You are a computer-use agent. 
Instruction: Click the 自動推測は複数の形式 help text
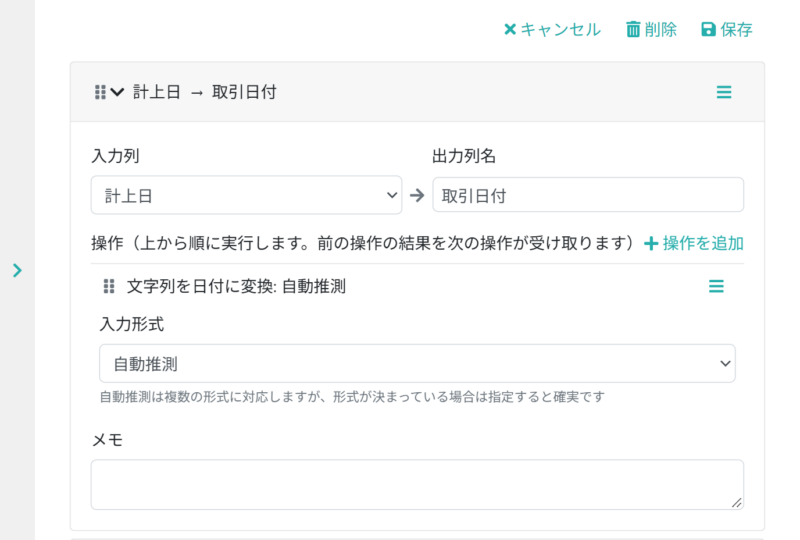click(352, 397)
